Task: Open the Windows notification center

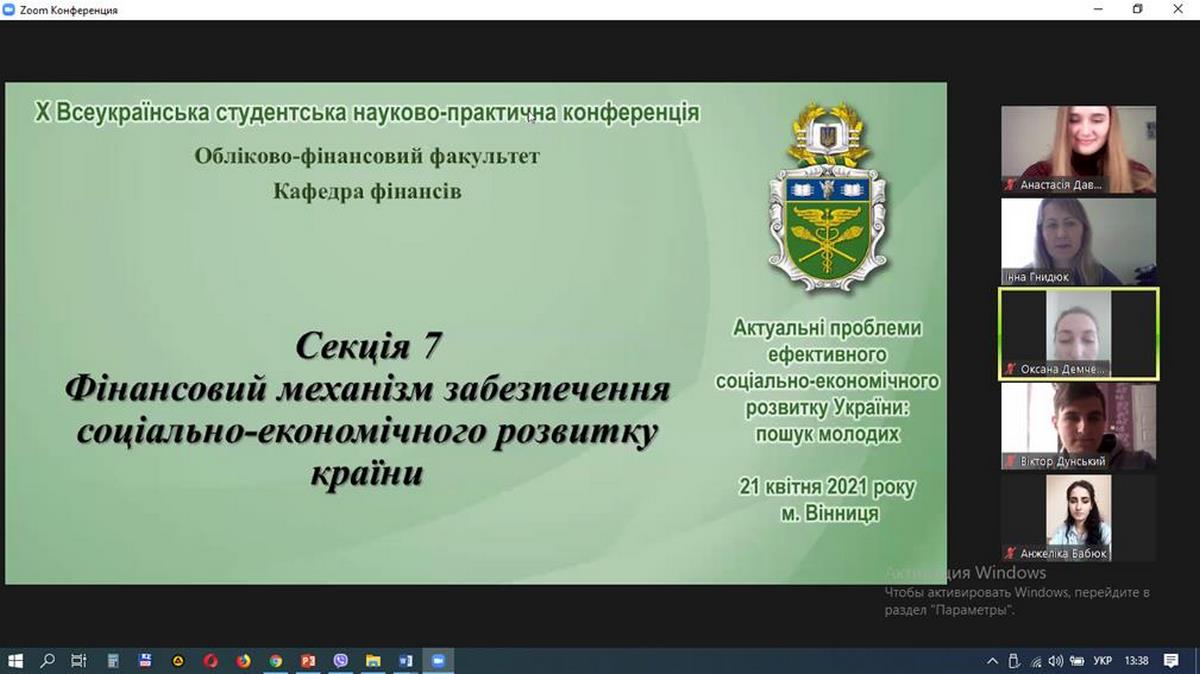Action: pos(1172,661)
